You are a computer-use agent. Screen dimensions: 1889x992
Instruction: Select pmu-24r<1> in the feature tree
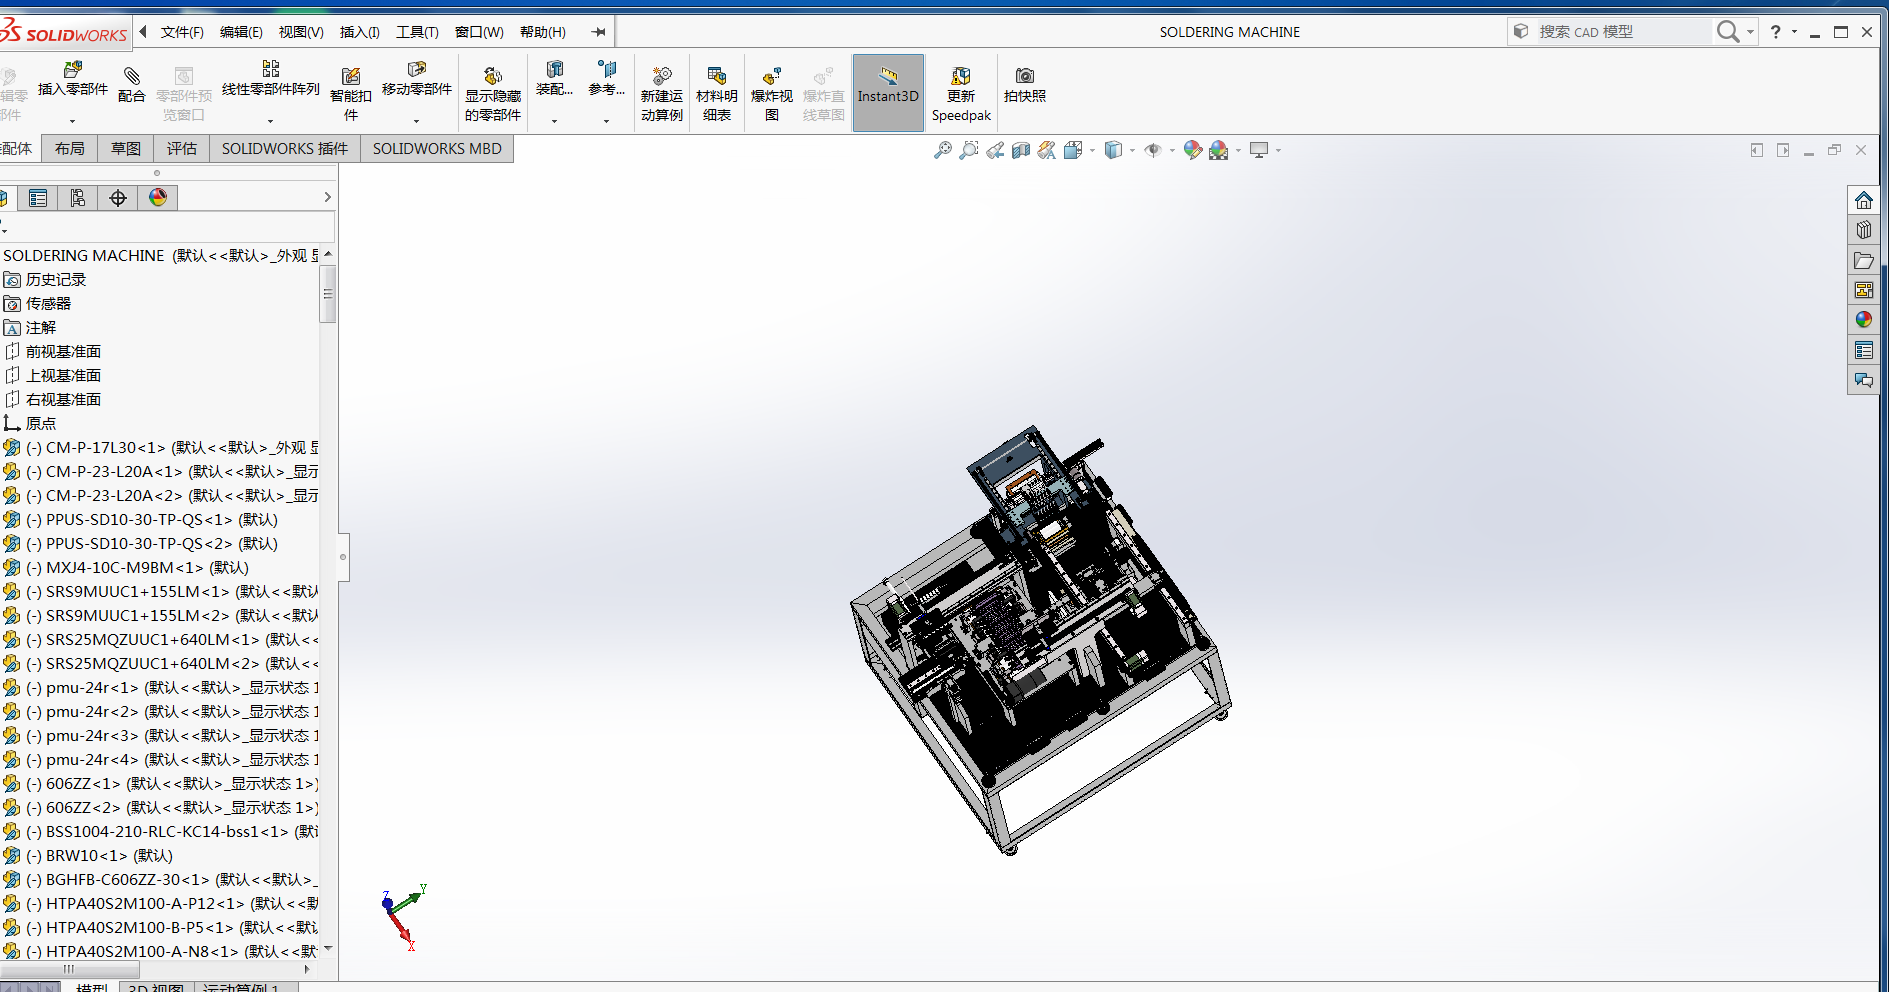[x=92, y=688]
